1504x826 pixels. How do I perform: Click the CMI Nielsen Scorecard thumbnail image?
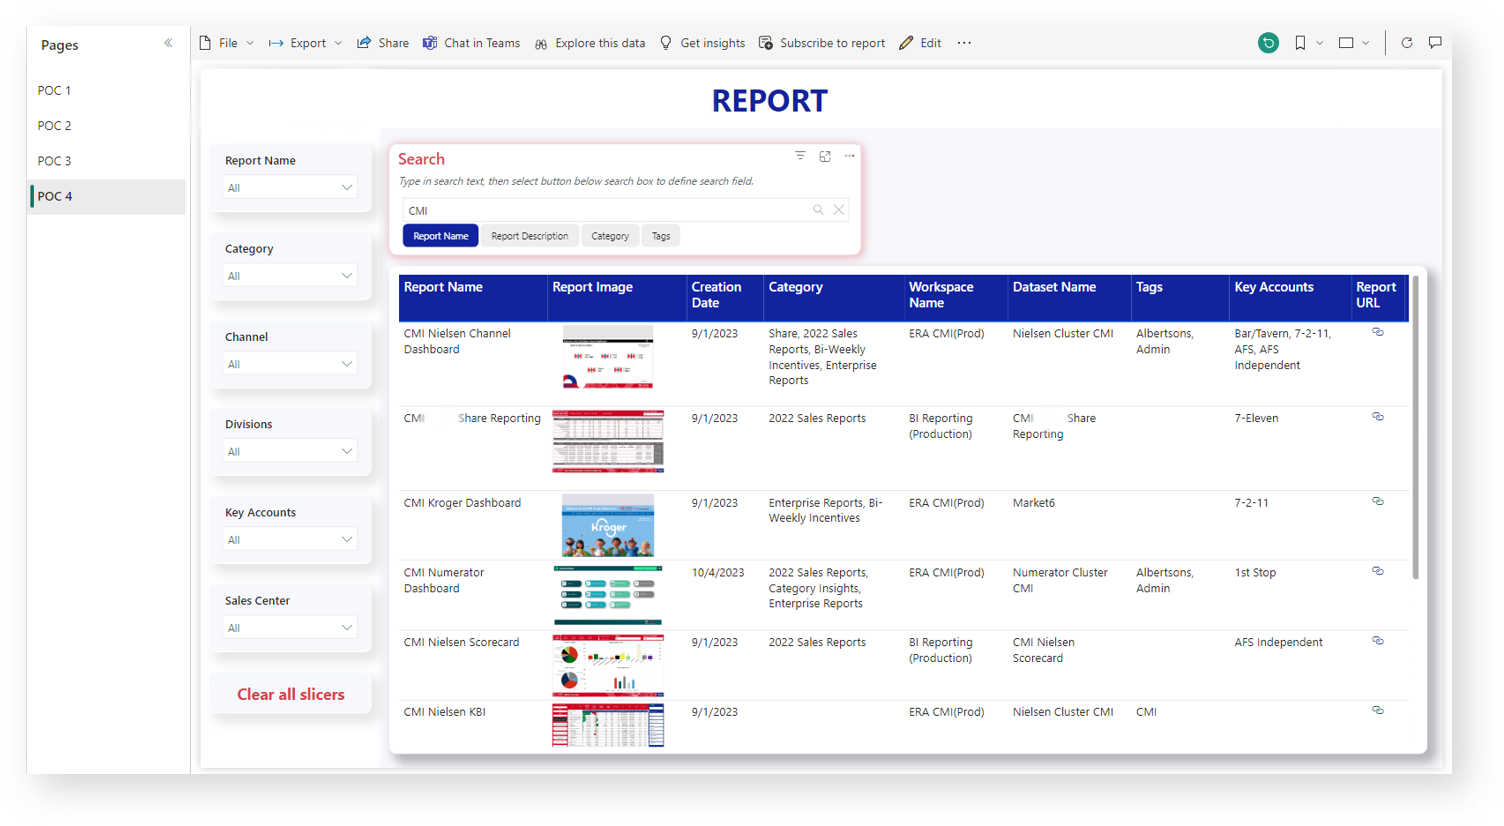click(608, 665)
